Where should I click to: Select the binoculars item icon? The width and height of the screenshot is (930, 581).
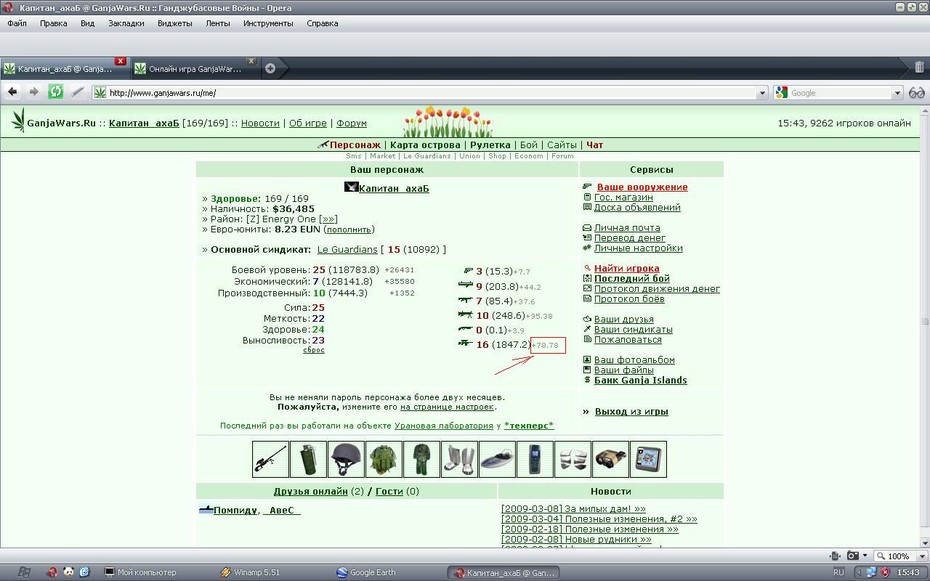click(610, 459)
